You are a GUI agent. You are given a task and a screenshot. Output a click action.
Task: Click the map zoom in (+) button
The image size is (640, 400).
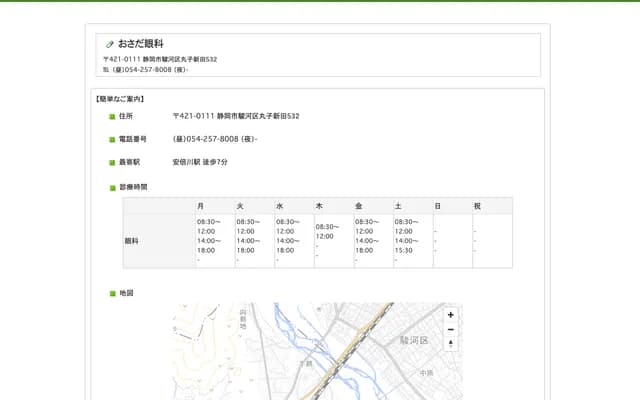click(x=450, y=315)
